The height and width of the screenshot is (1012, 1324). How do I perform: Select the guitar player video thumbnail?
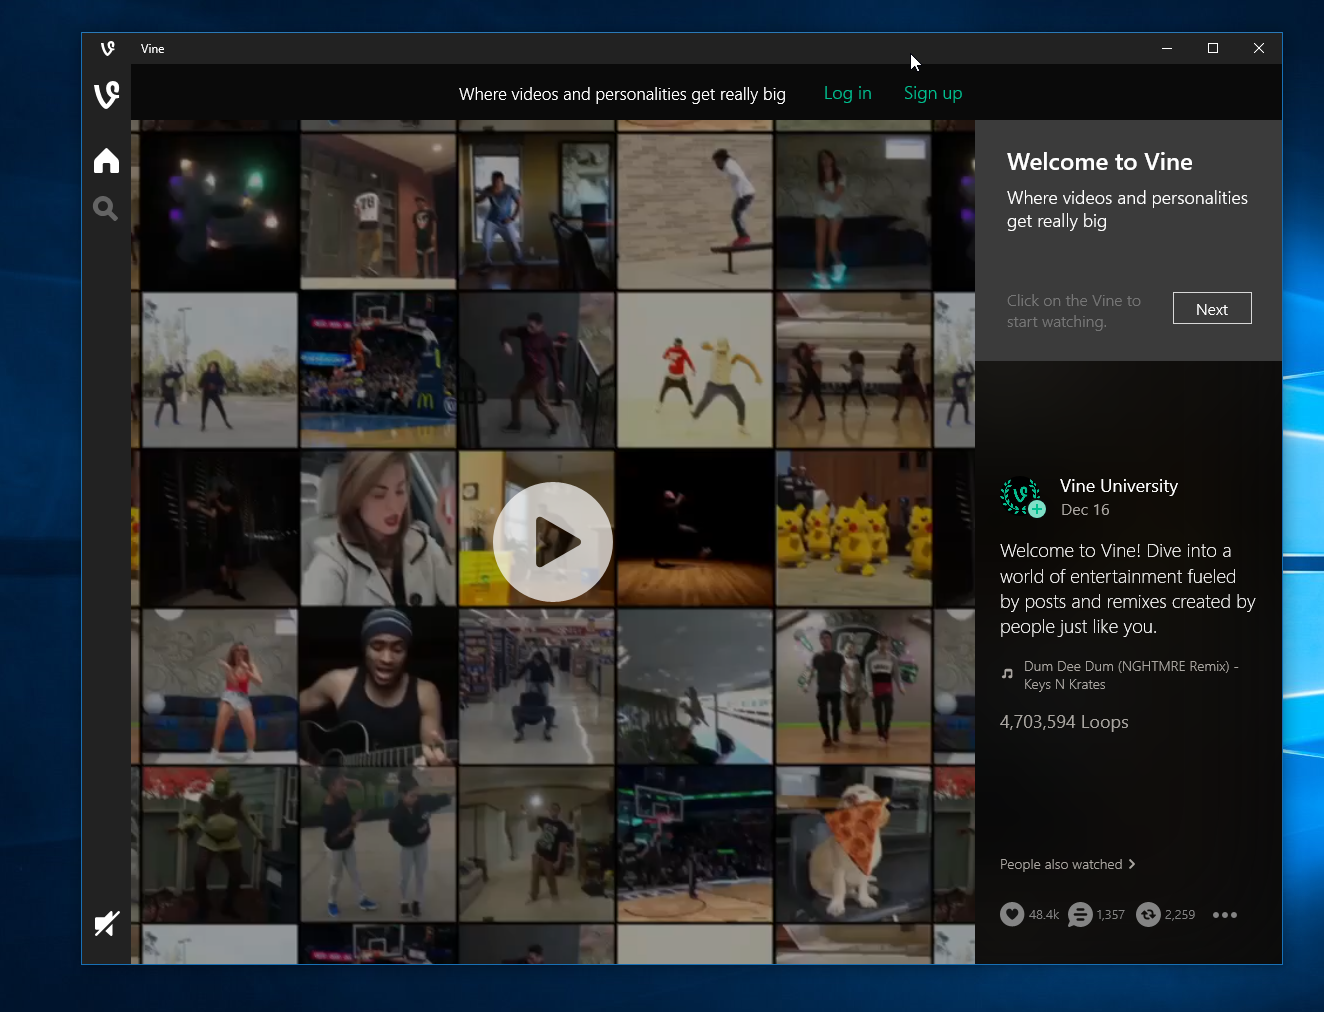(378, 687)
